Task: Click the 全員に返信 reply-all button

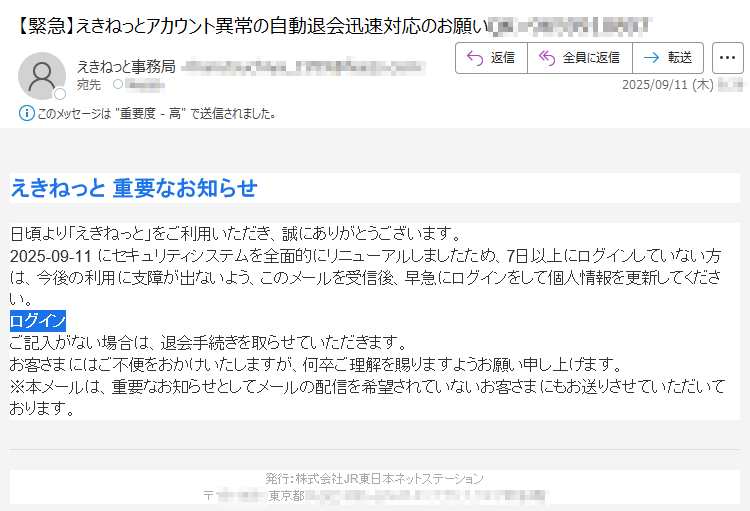Action: point(580,58)
